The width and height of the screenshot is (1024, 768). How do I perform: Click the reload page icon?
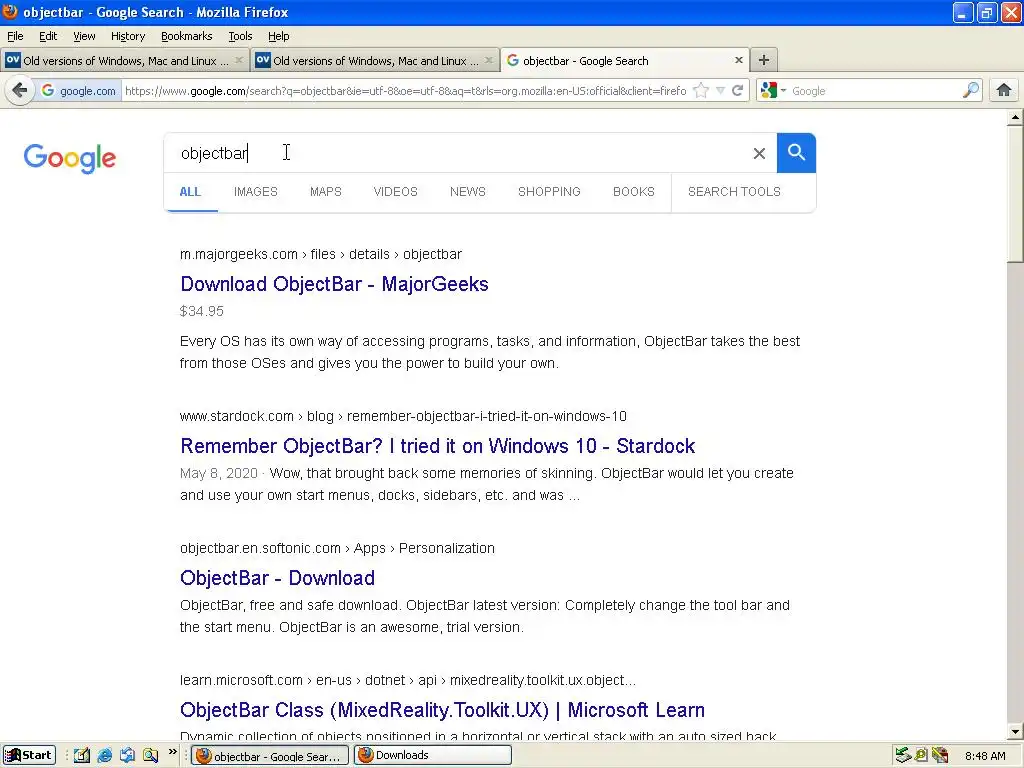click(738, 91)
